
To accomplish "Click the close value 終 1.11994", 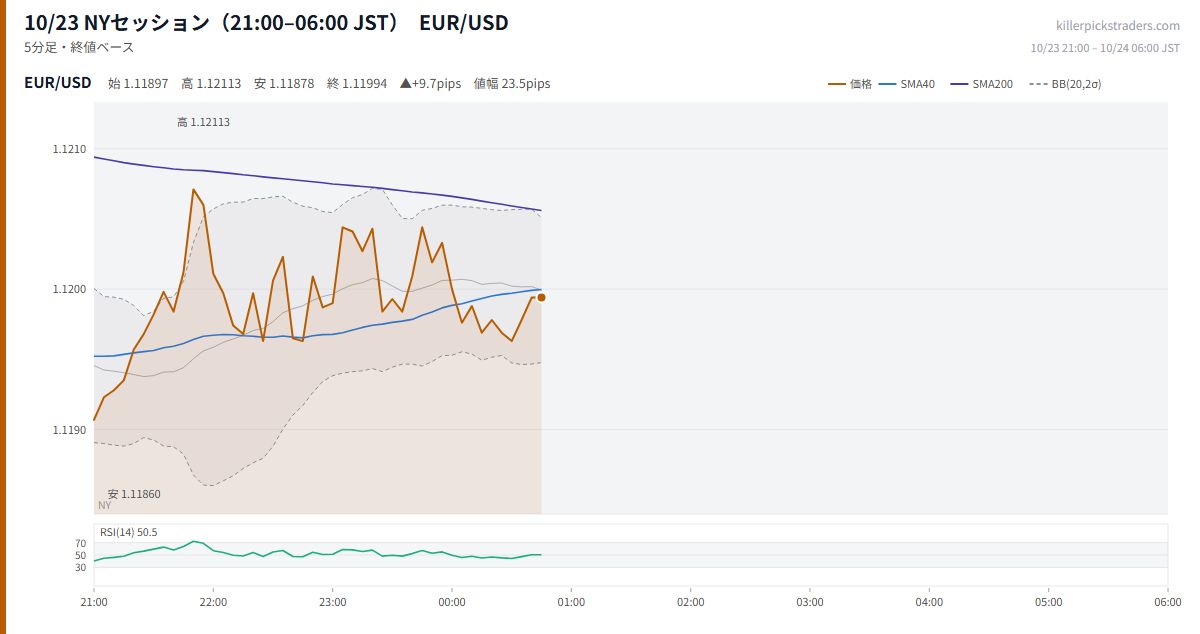I will [x=357, y=84].
